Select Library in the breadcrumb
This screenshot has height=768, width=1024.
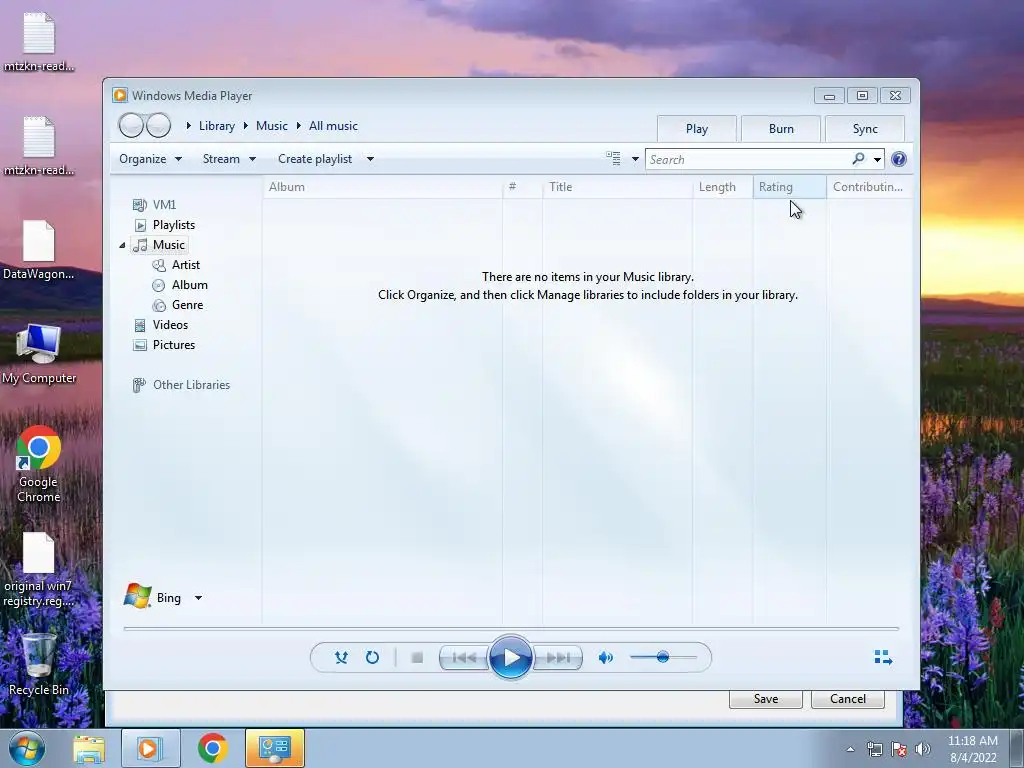(217, 126)
